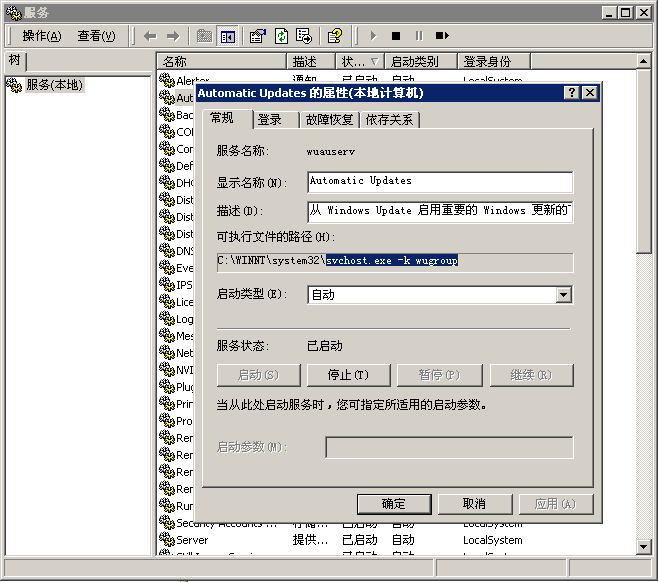Click the Refresh toolbar icon
The height and width of the screenshot is (582, 659).
coord(281,36)
